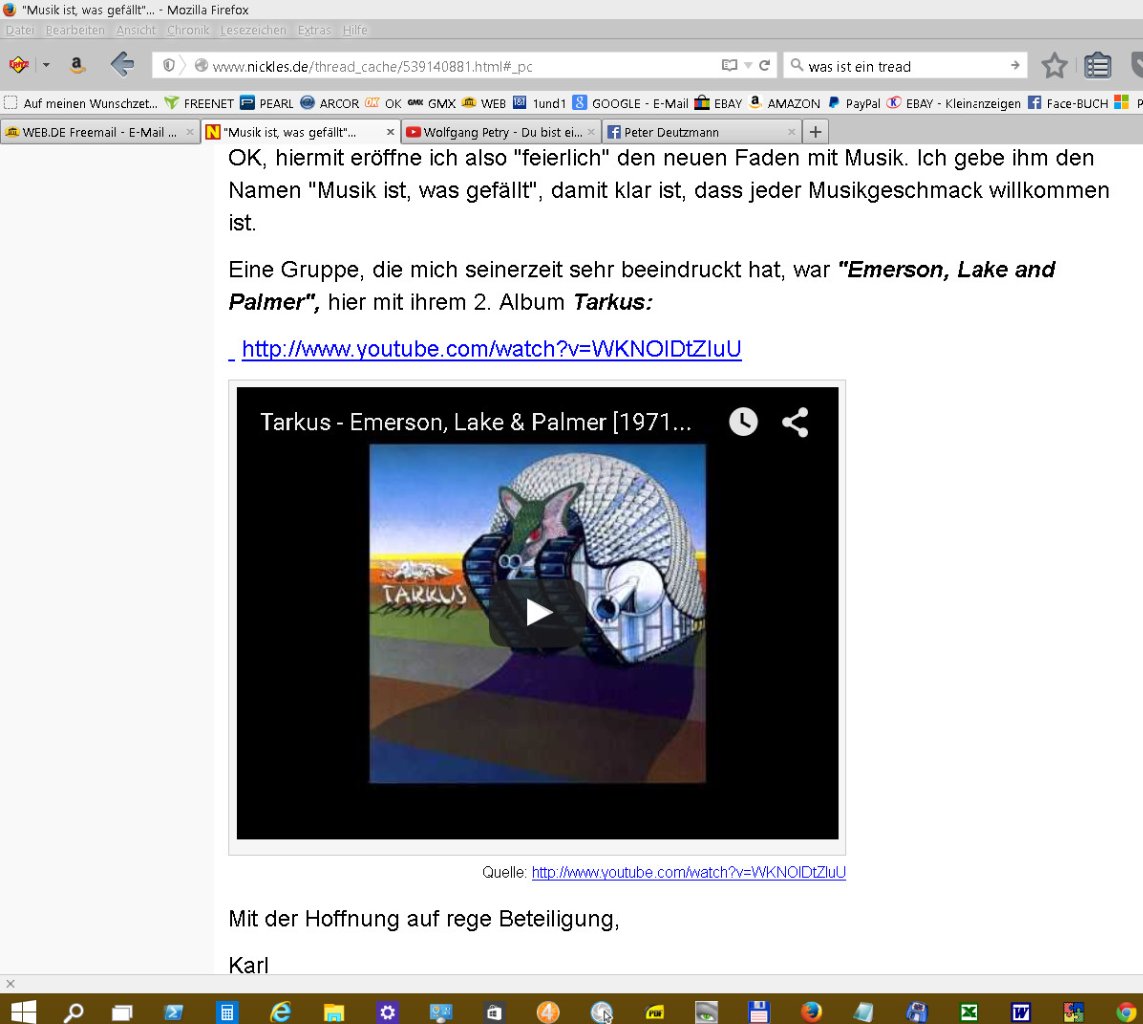Open the Windows Start button
1143x1024 pixels.
coord(23,1012)
